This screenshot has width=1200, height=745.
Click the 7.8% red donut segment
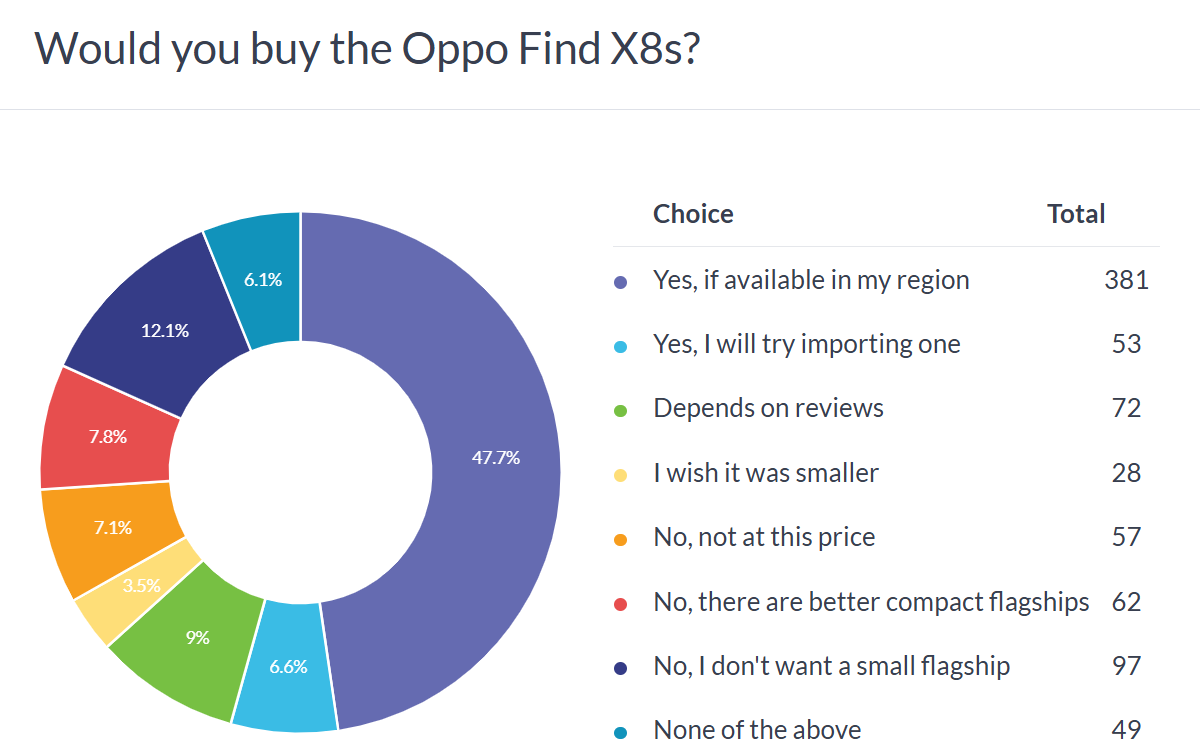click(109, 436)
